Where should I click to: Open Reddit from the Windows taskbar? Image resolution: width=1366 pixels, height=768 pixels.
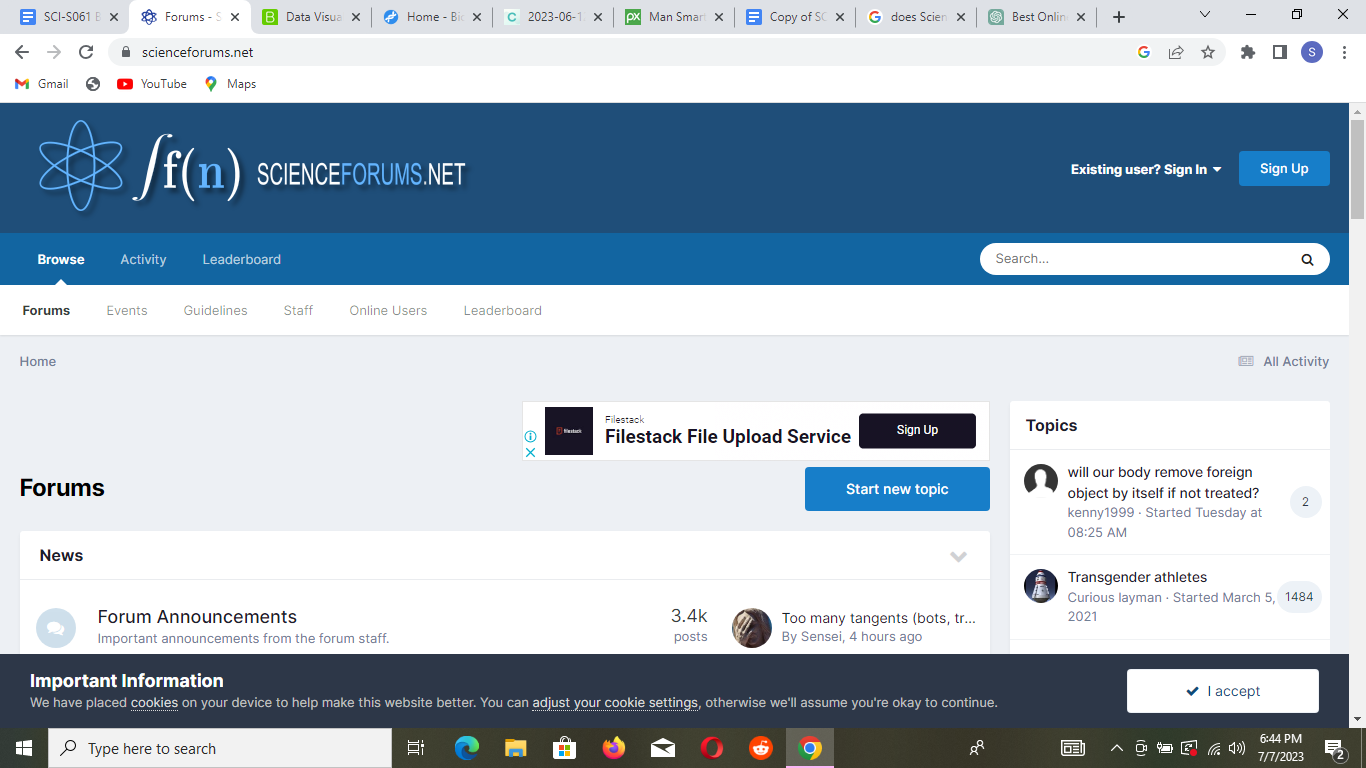pos(760,748)
